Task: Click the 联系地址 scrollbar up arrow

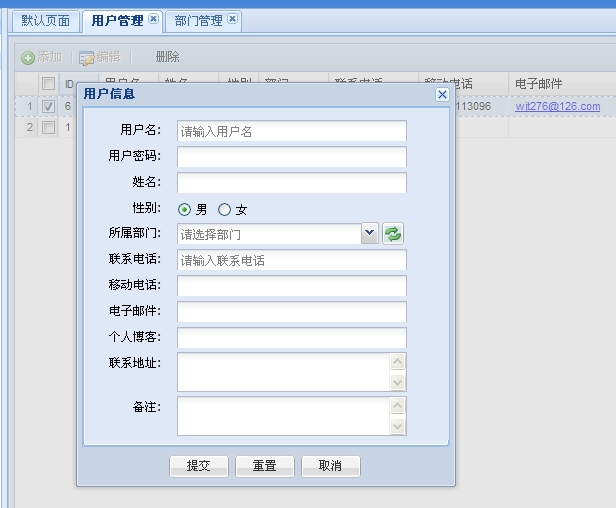Action: [398, 361]
